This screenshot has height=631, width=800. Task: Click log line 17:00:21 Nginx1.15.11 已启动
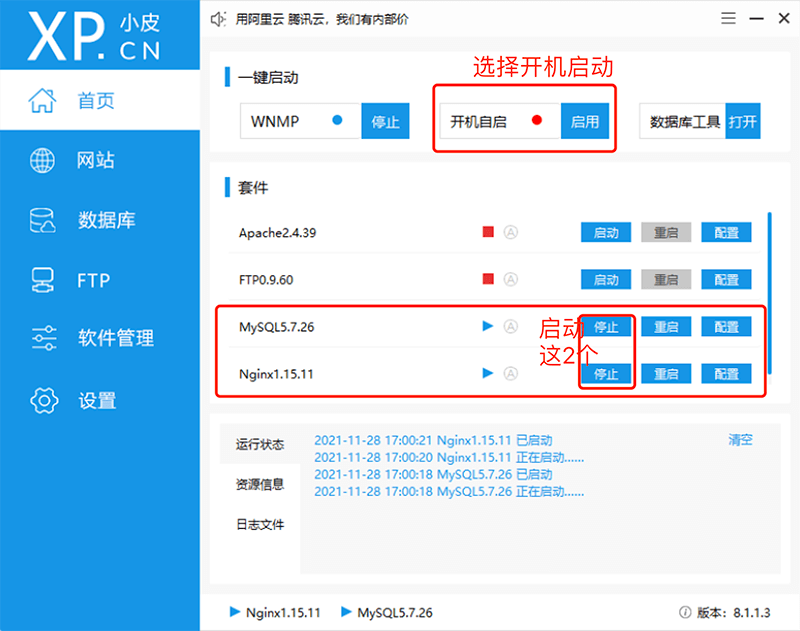tap(433, 440)
